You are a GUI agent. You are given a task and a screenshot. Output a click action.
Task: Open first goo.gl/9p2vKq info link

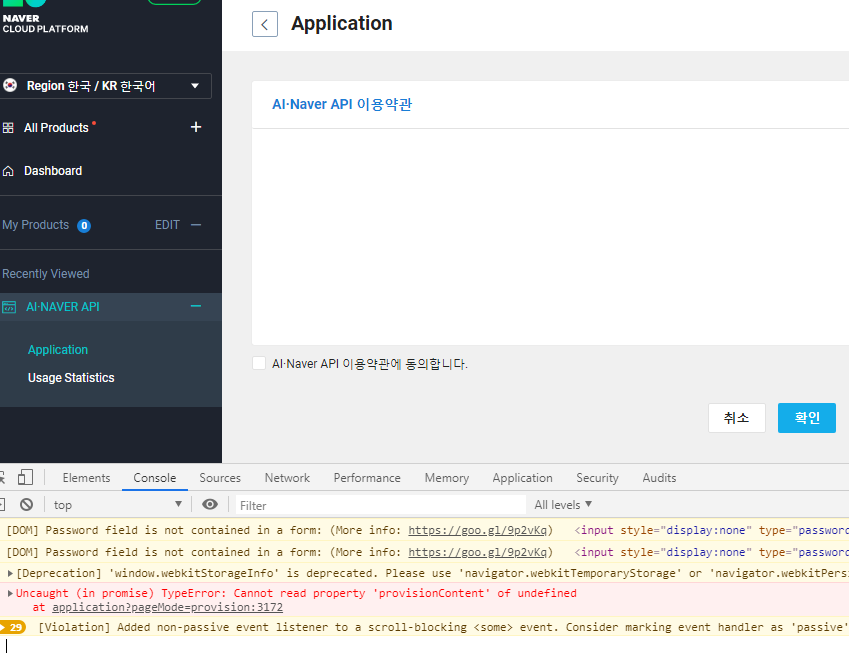click(x=477, y=530)
